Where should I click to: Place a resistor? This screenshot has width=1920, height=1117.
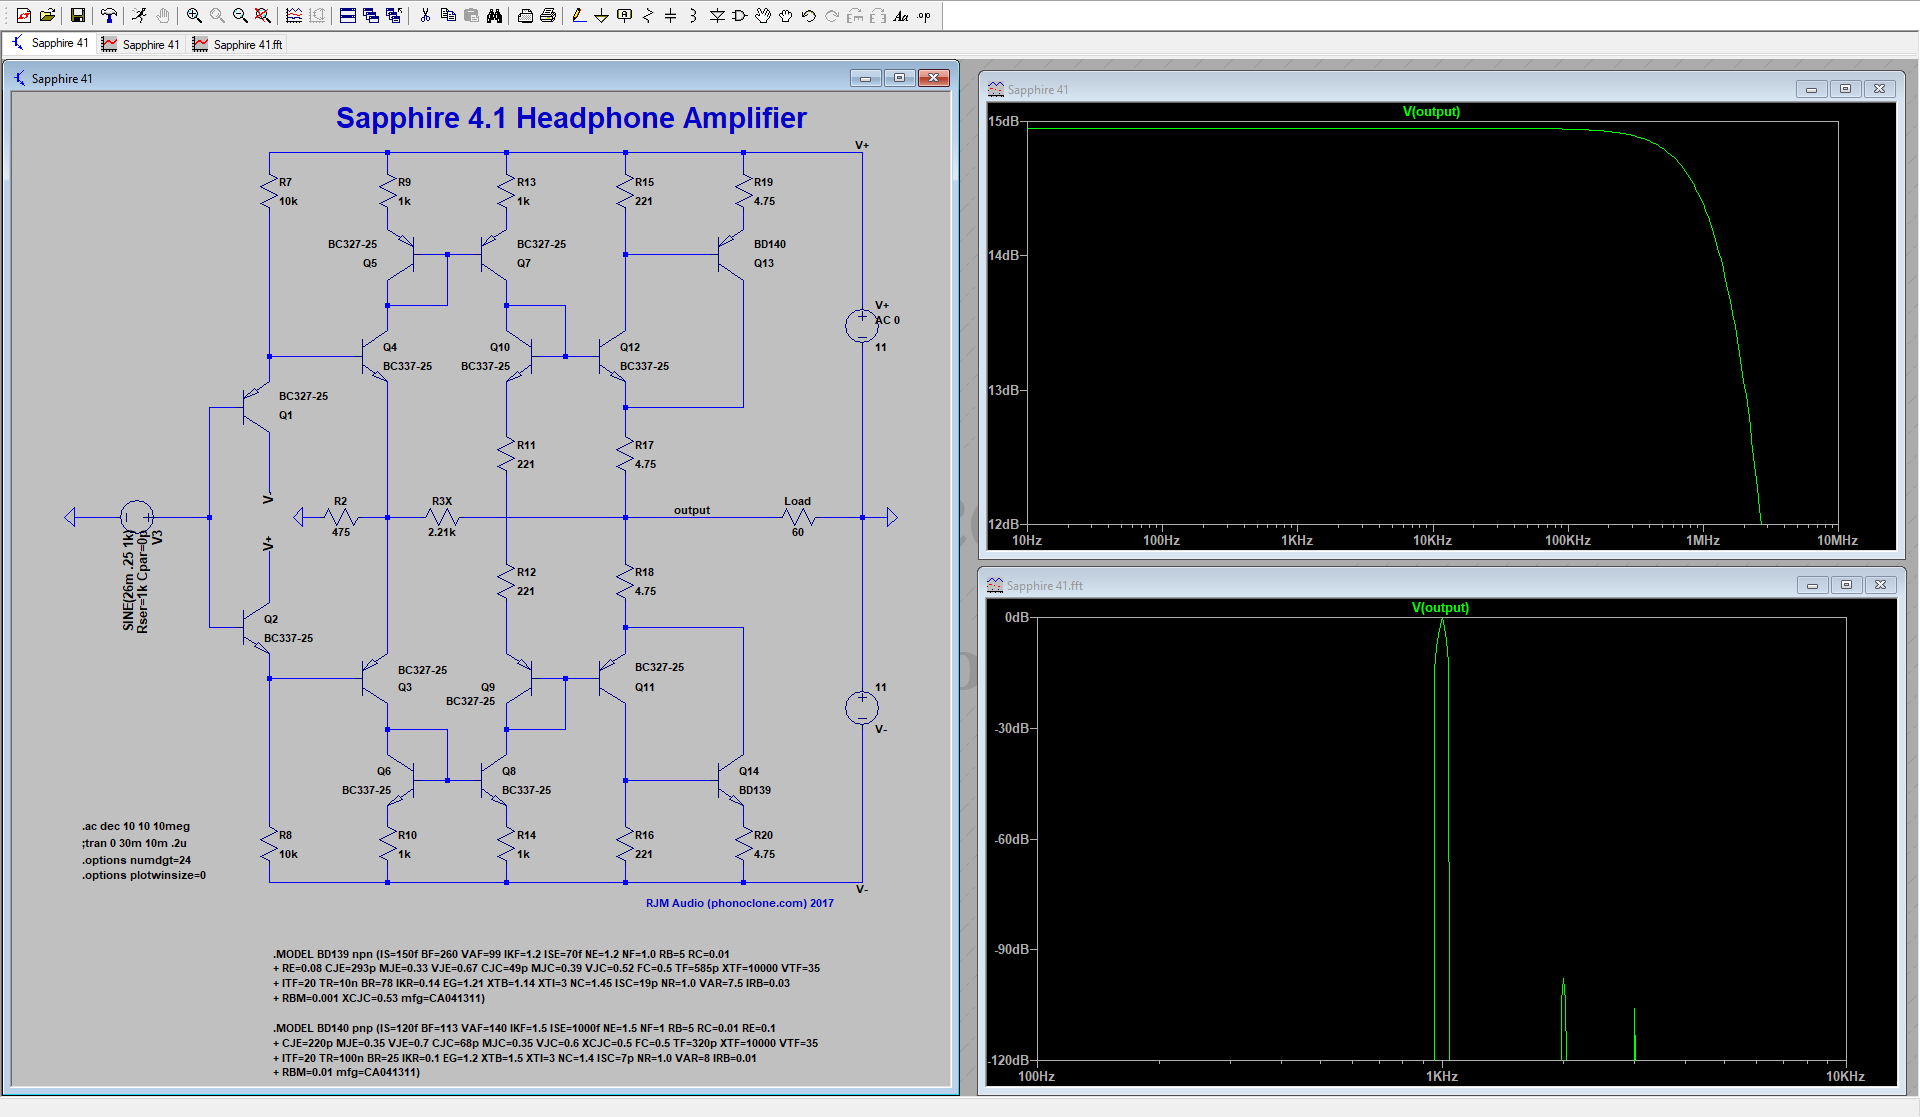[x=648, y=15]
